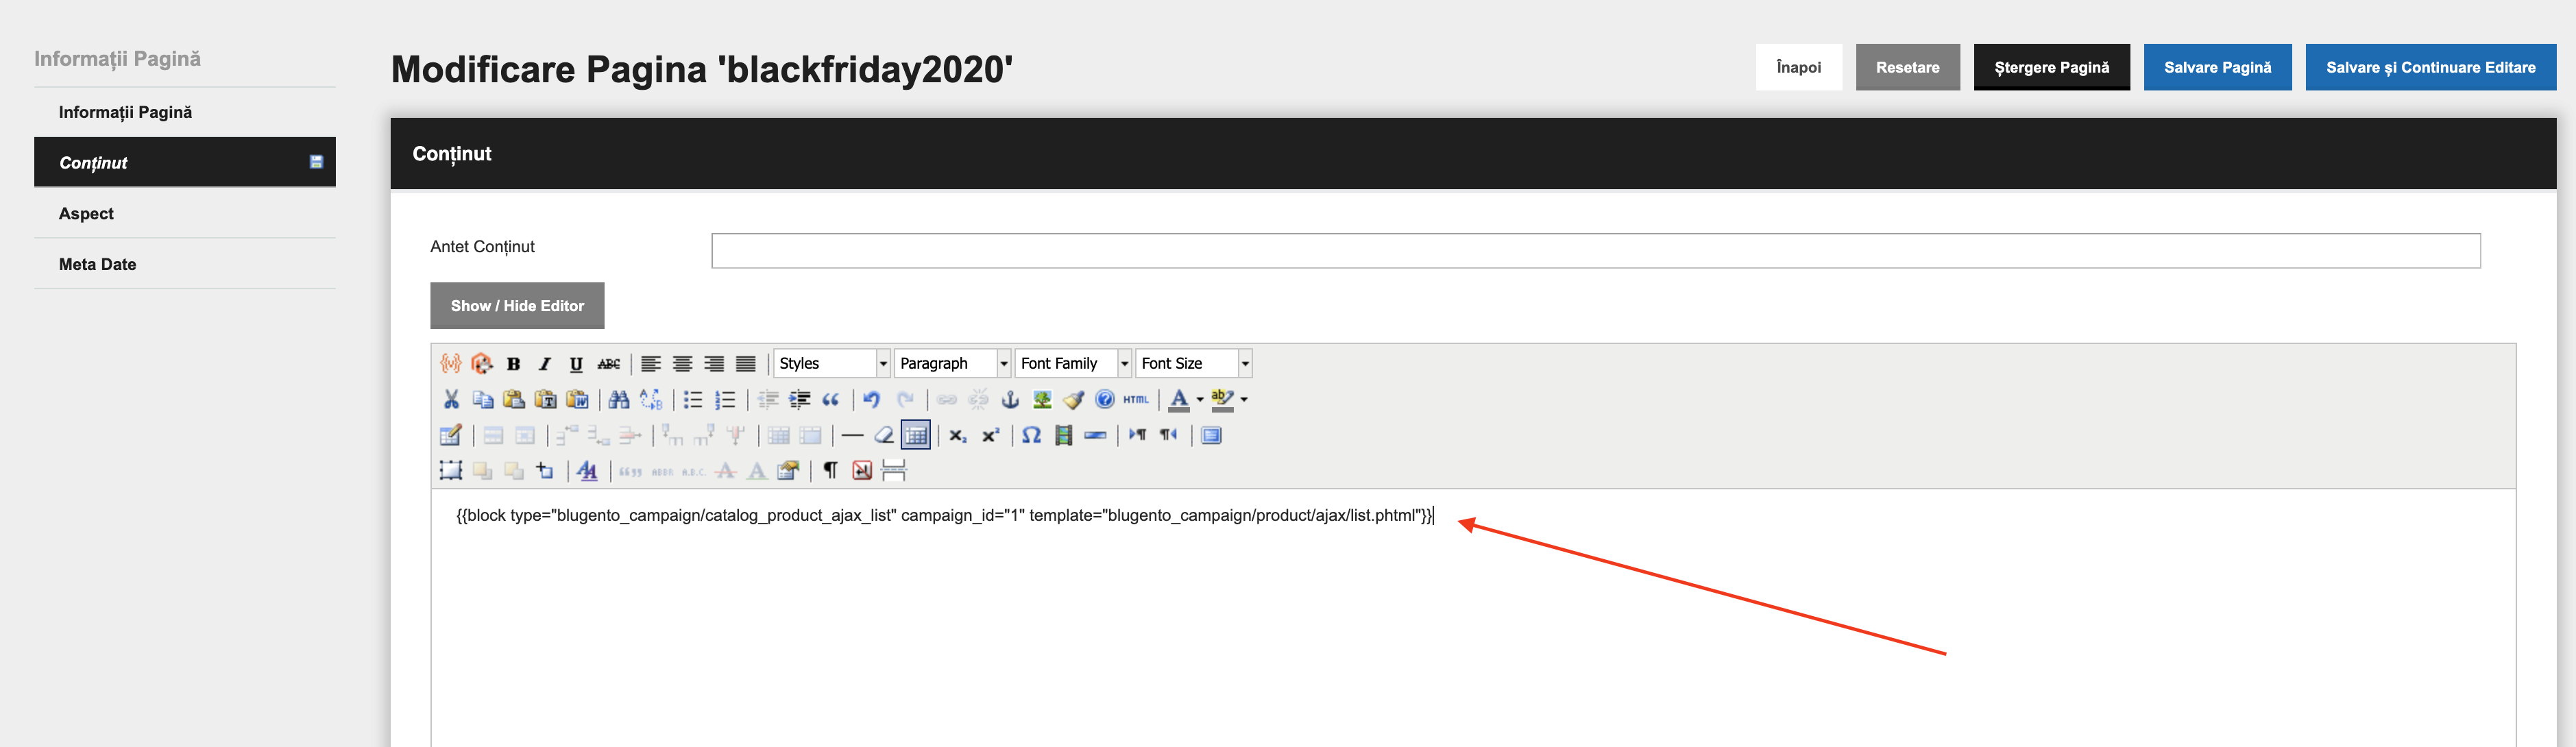Switch to the Aspect tab
The height and width of the screenshot is (747, 2576).
click(185, 213)
